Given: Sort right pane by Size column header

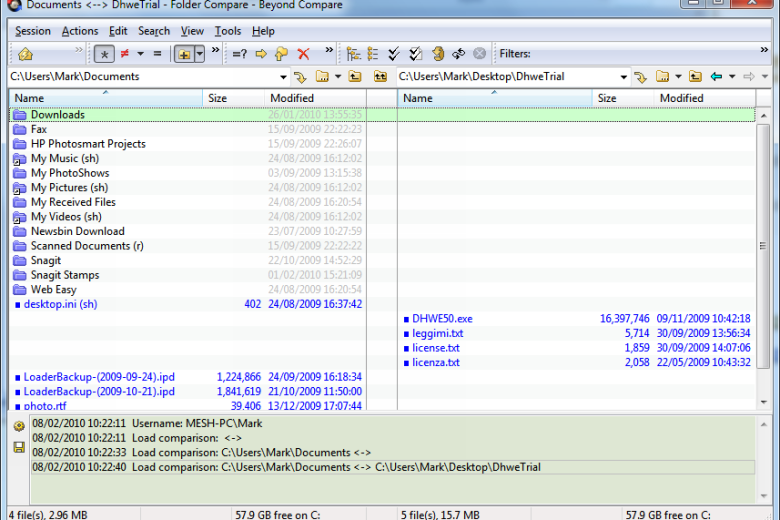Looking at the screenshot, I should 623,98.
